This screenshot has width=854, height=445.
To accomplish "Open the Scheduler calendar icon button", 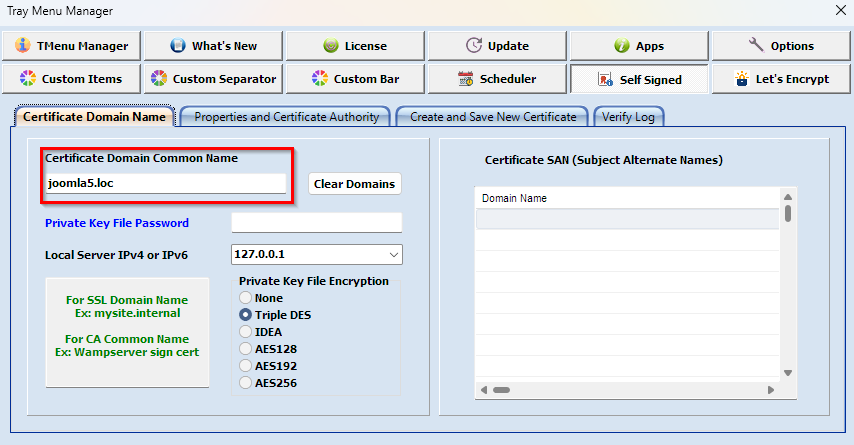I will [497, 79].
